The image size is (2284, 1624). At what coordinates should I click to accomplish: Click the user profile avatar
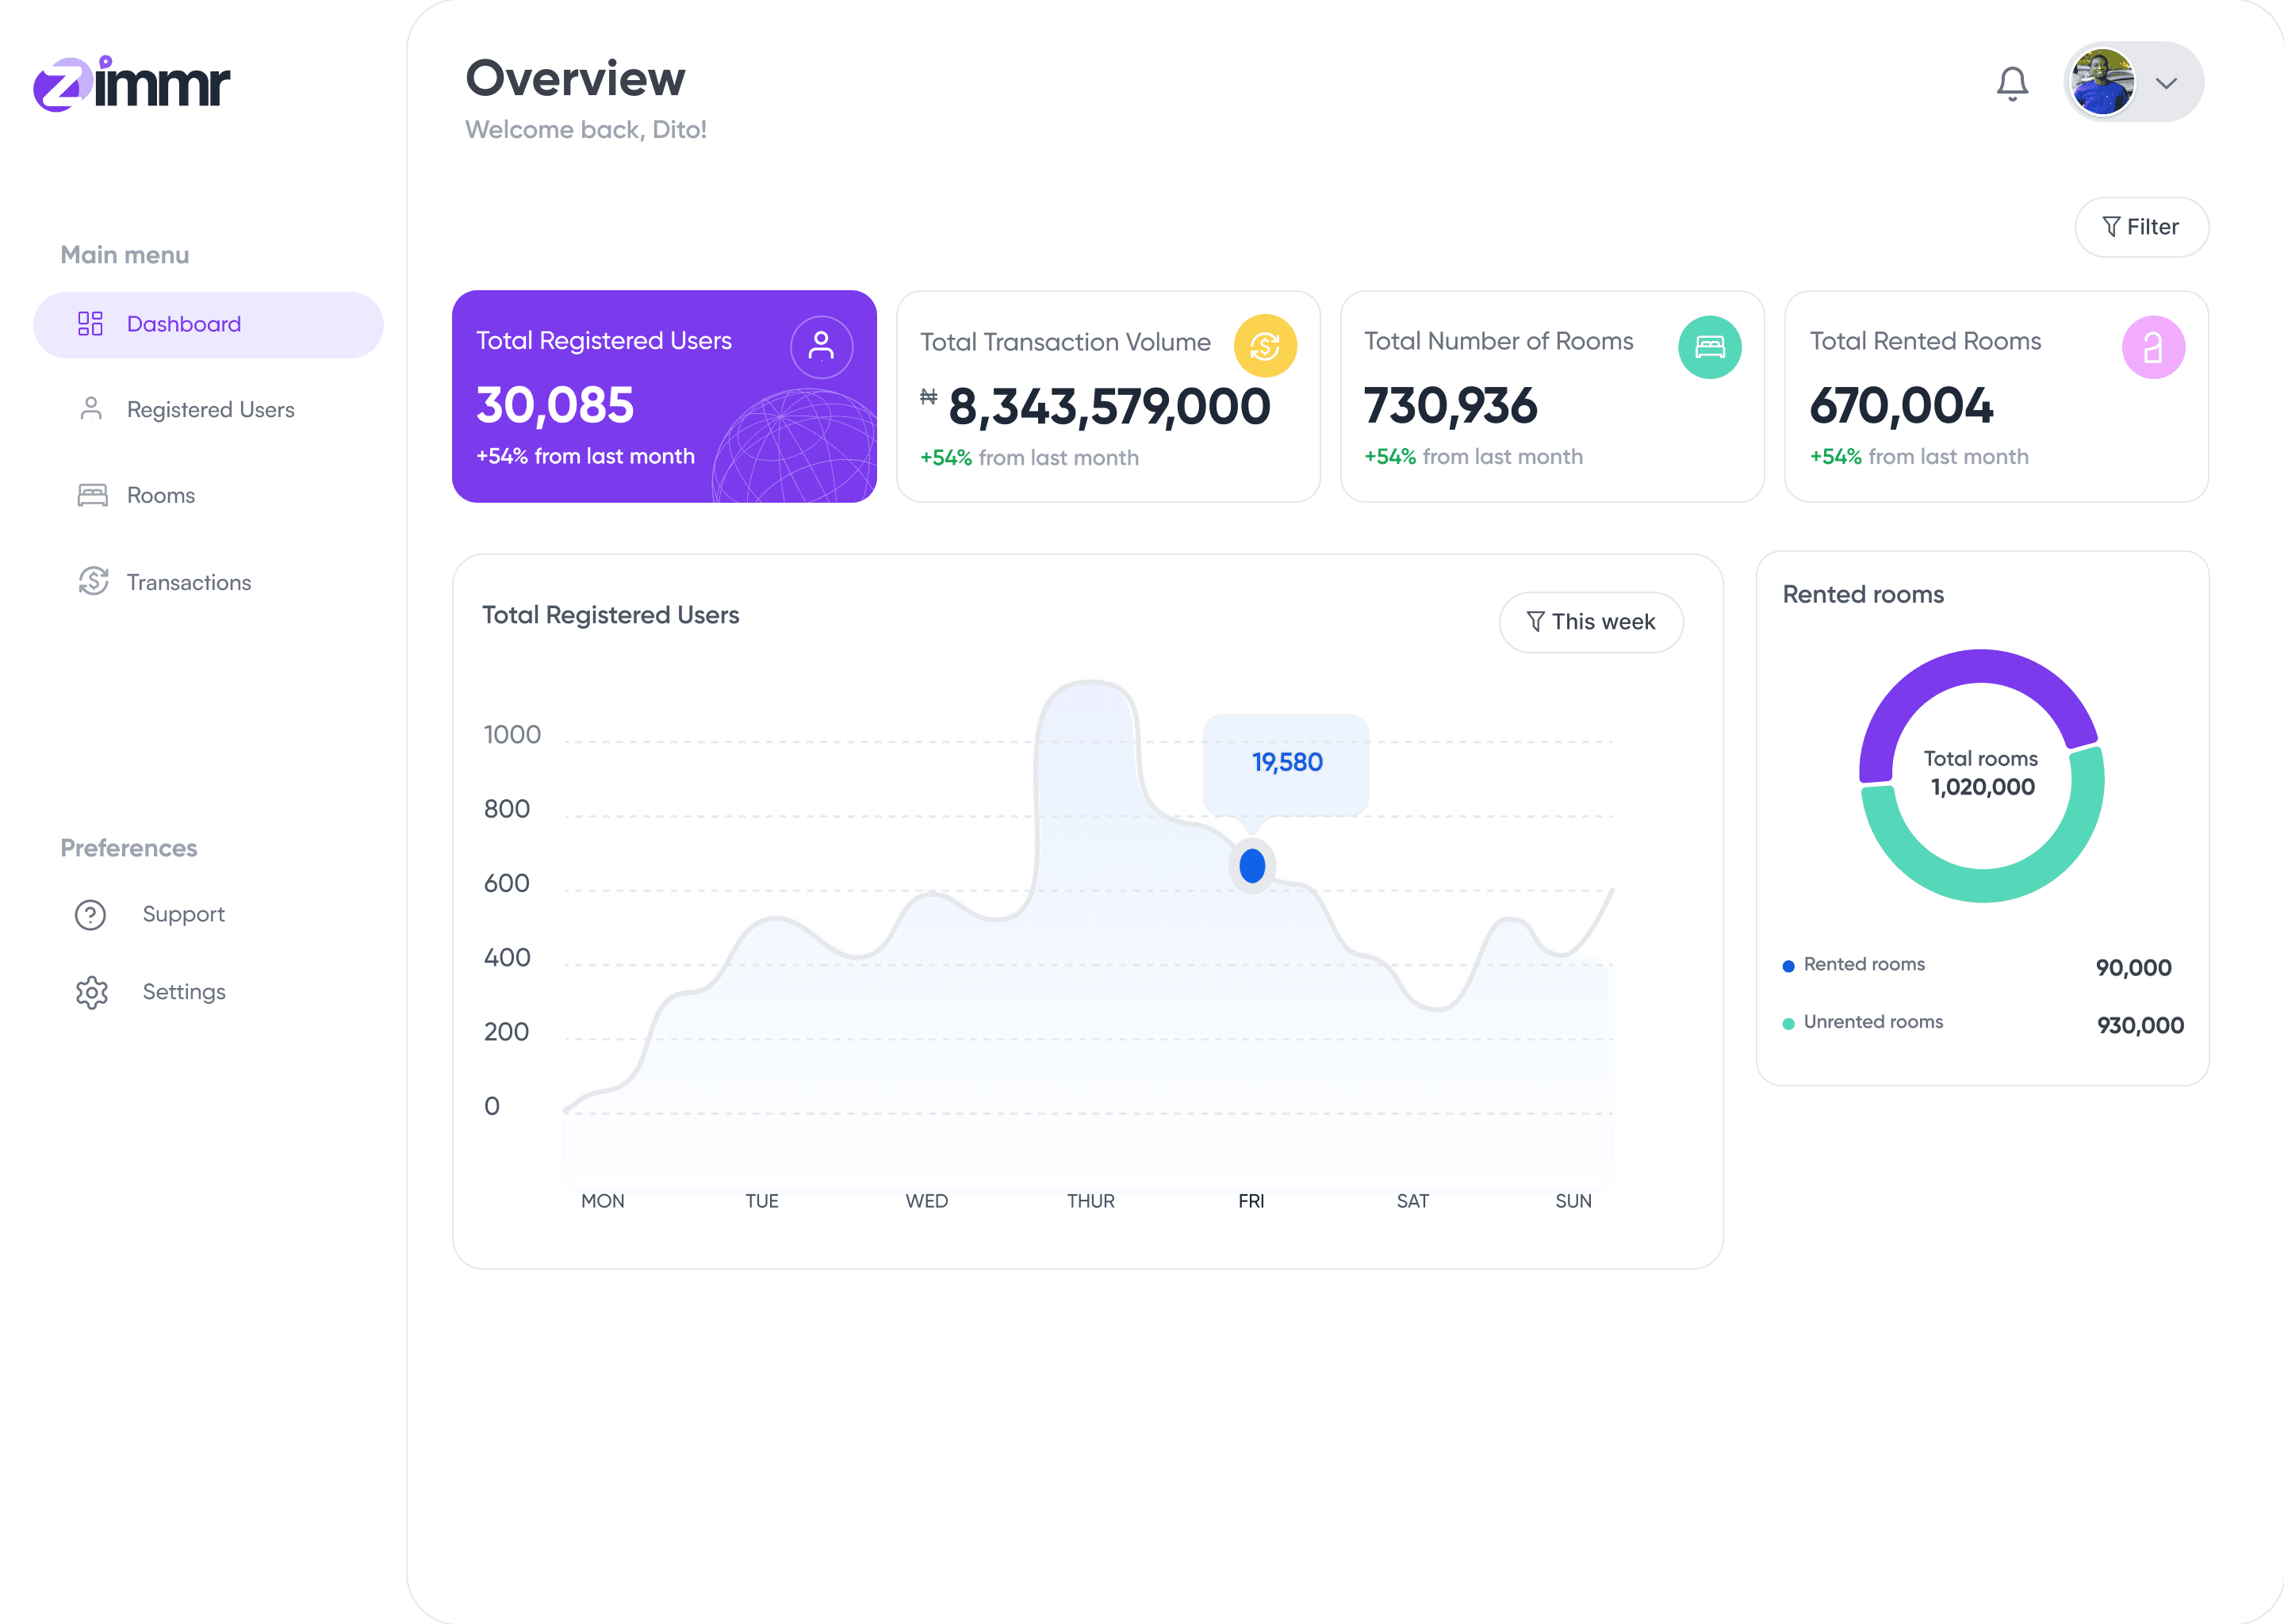tap(2102, 82)
